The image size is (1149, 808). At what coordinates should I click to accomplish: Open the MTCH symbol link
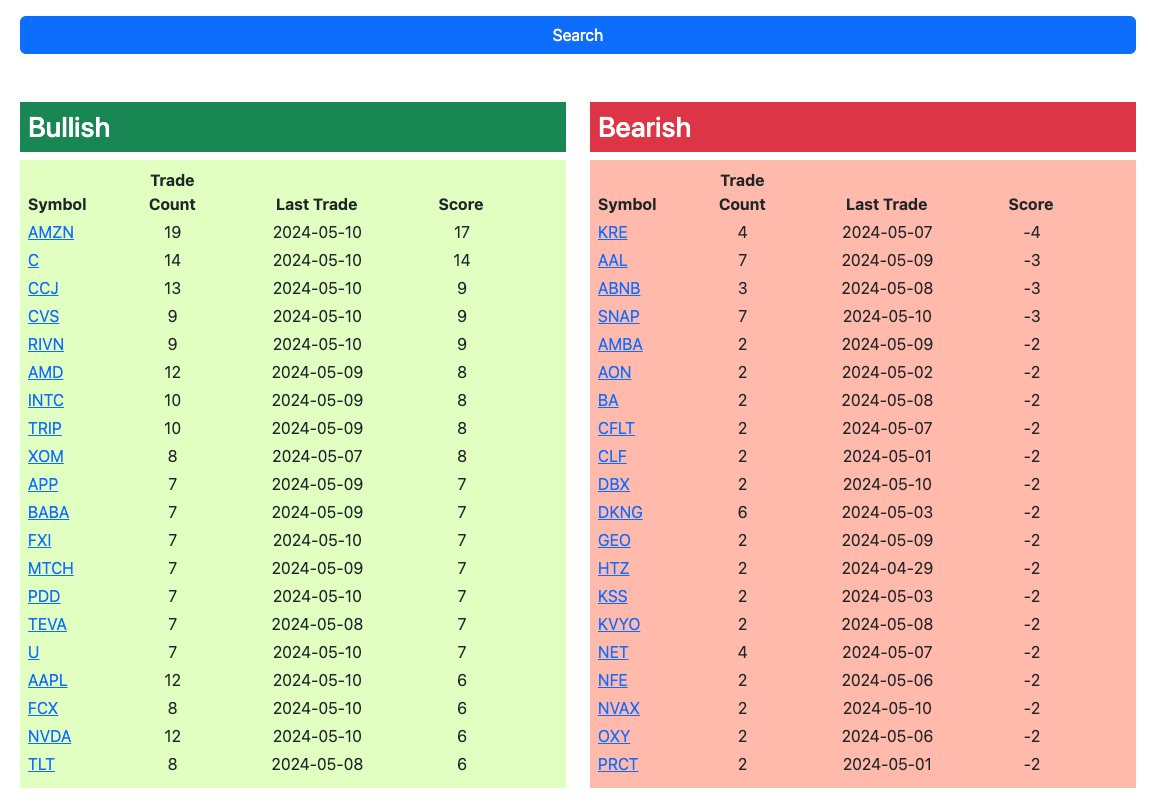coord(51,568)
